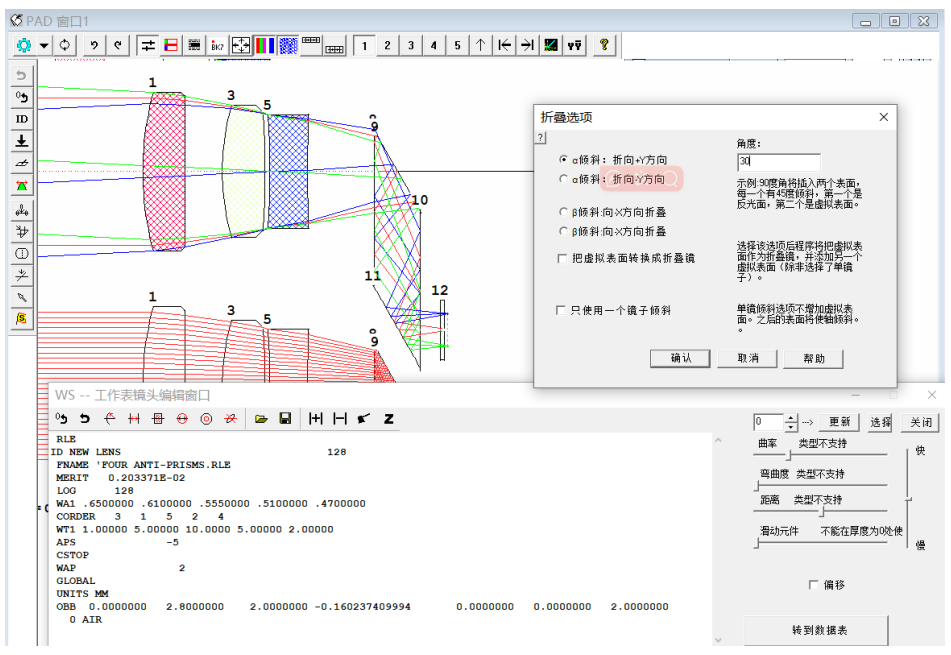Image resolution: width=951 pixels, height=655 pixels.
Task: Click the save floppy disk icon in WS toolbar
Action: (x=285, y=418)
